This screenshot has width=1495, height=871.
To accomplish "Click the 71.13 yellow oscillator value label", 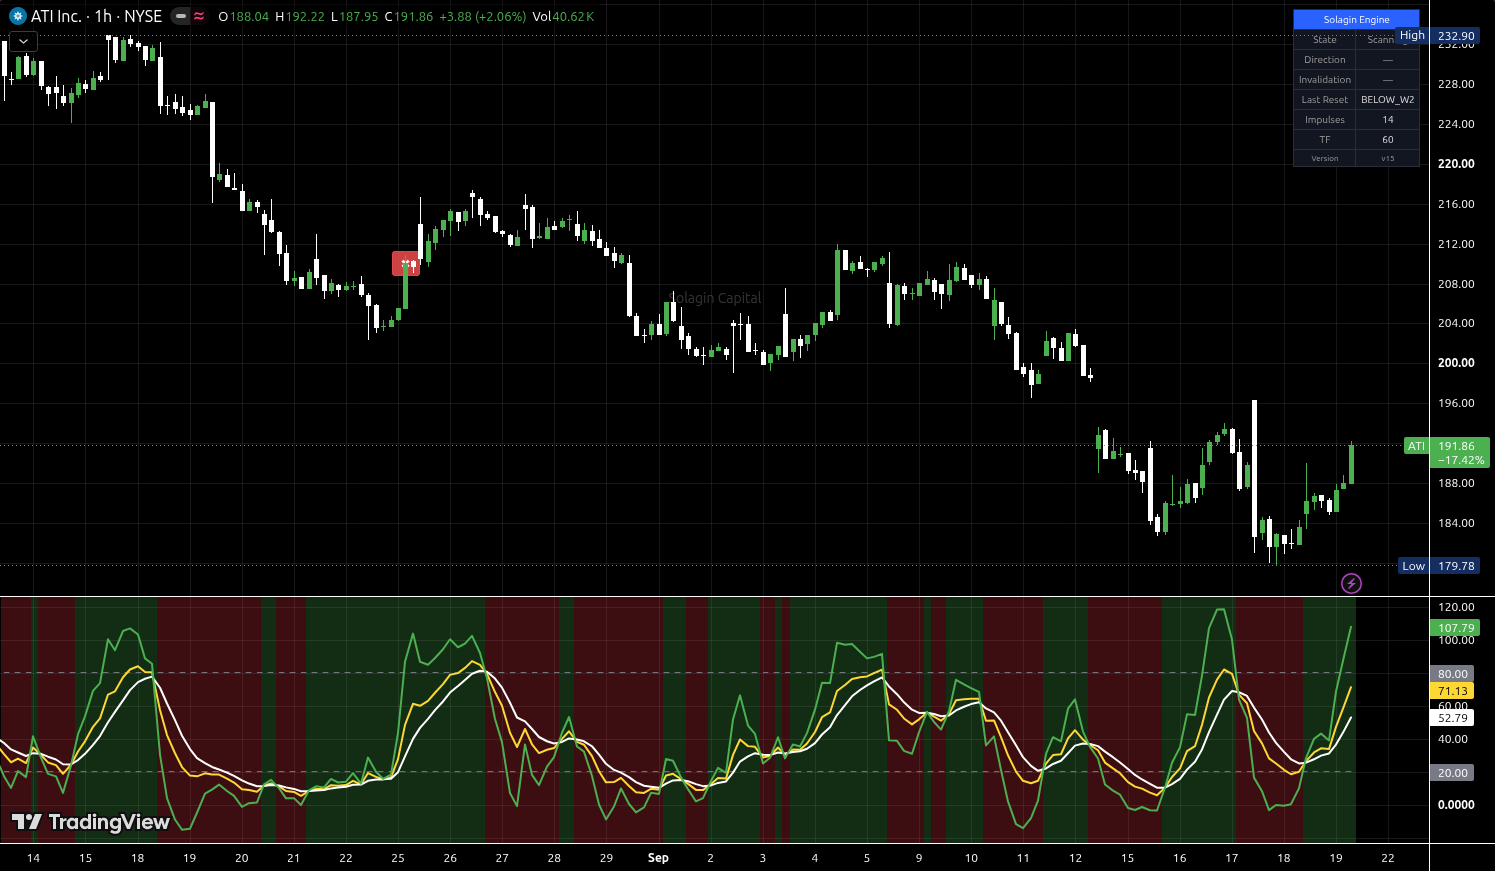I will point(1452,691).
